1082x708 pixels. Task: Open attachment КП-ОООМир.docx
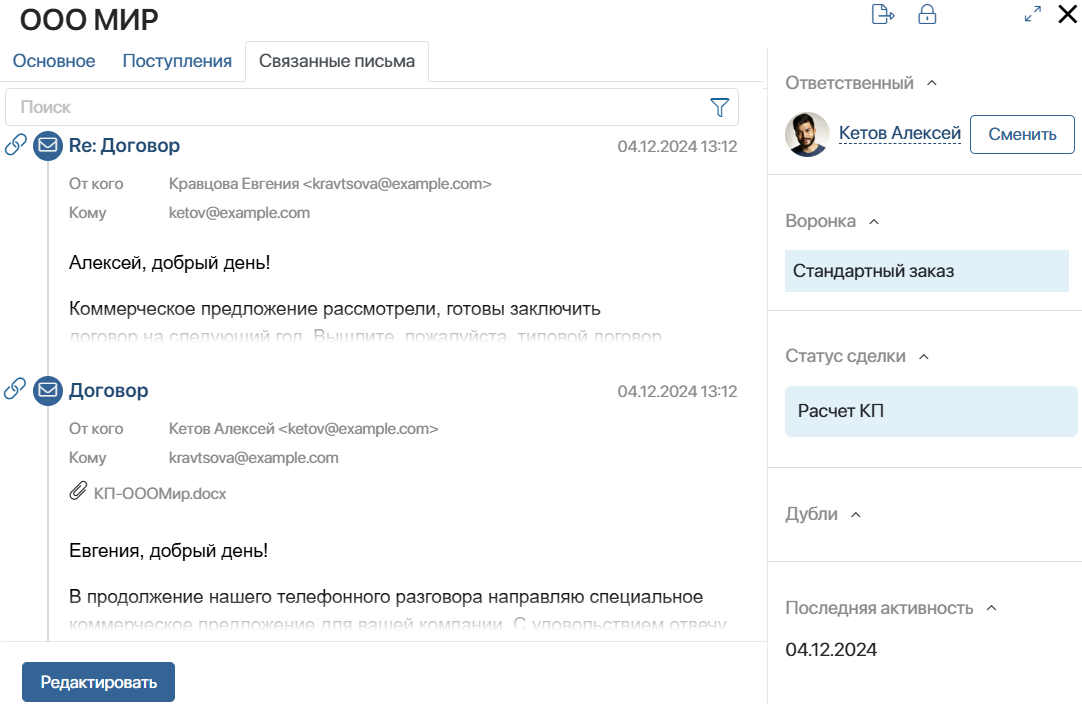click(x=160, y=493)
